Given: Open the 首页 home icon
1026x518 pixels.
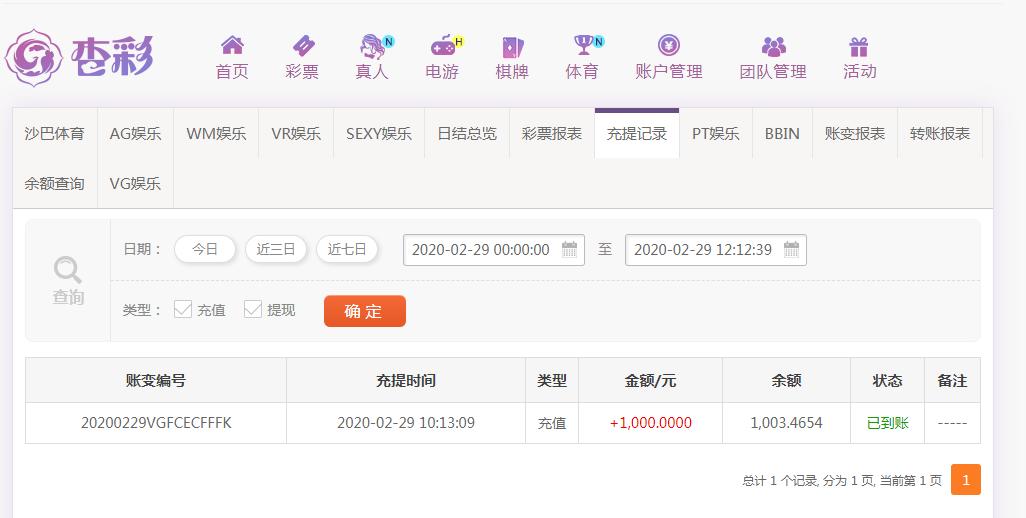Looking at the screenshot, I should [232, 45].
